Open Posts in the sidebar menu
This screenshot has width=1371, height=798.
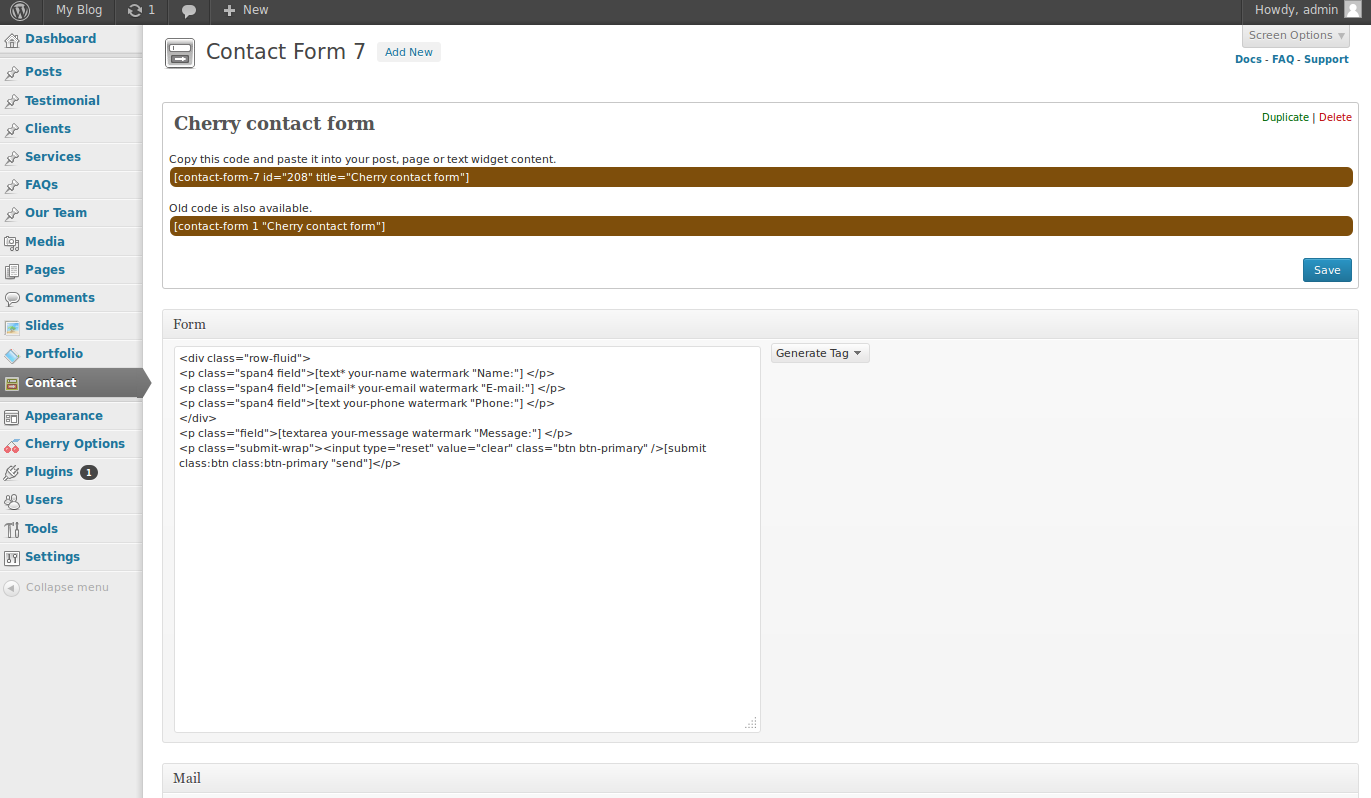pos(44,72)
